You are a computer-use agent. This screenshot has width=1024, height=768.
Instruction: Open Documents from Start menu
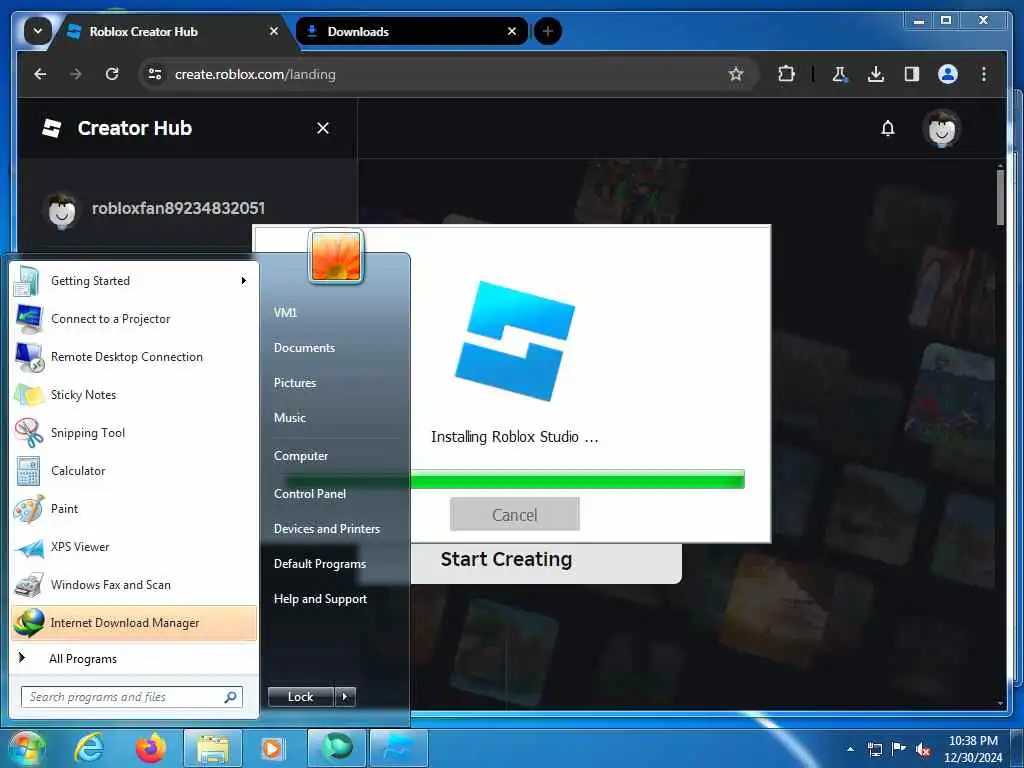(304, 348)
